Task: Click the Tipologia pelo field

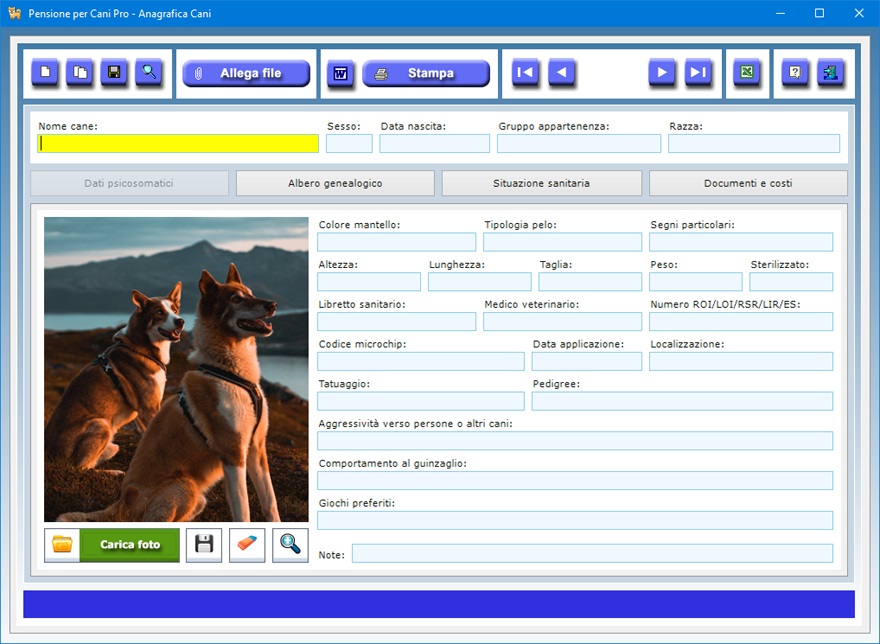Action: click(x=562, y=242)
